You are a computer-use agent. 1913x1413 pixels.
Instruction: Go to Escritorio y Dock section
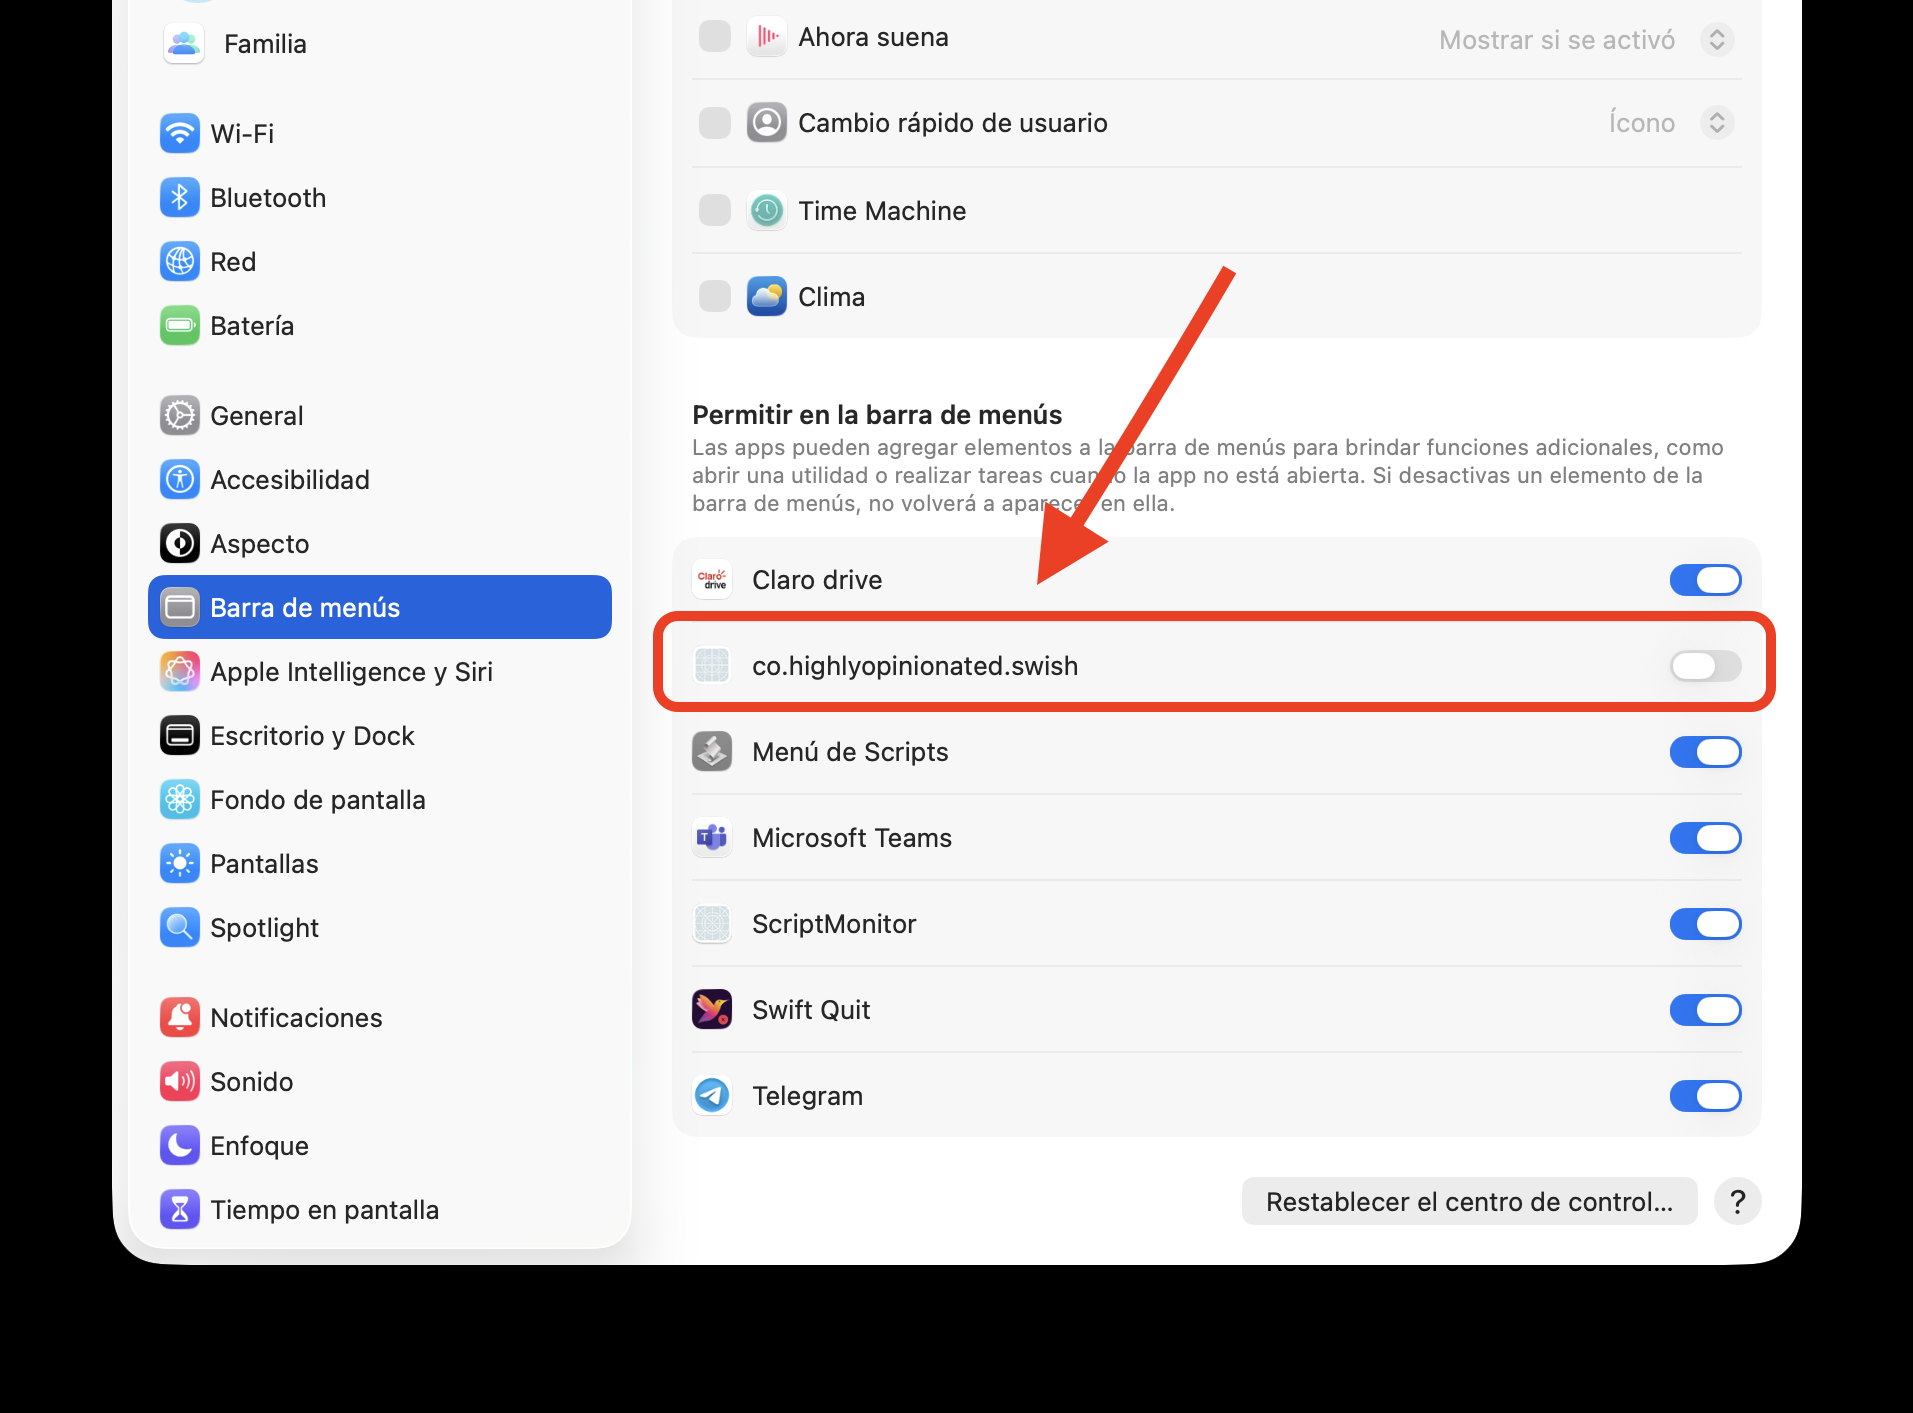(380, 736)
